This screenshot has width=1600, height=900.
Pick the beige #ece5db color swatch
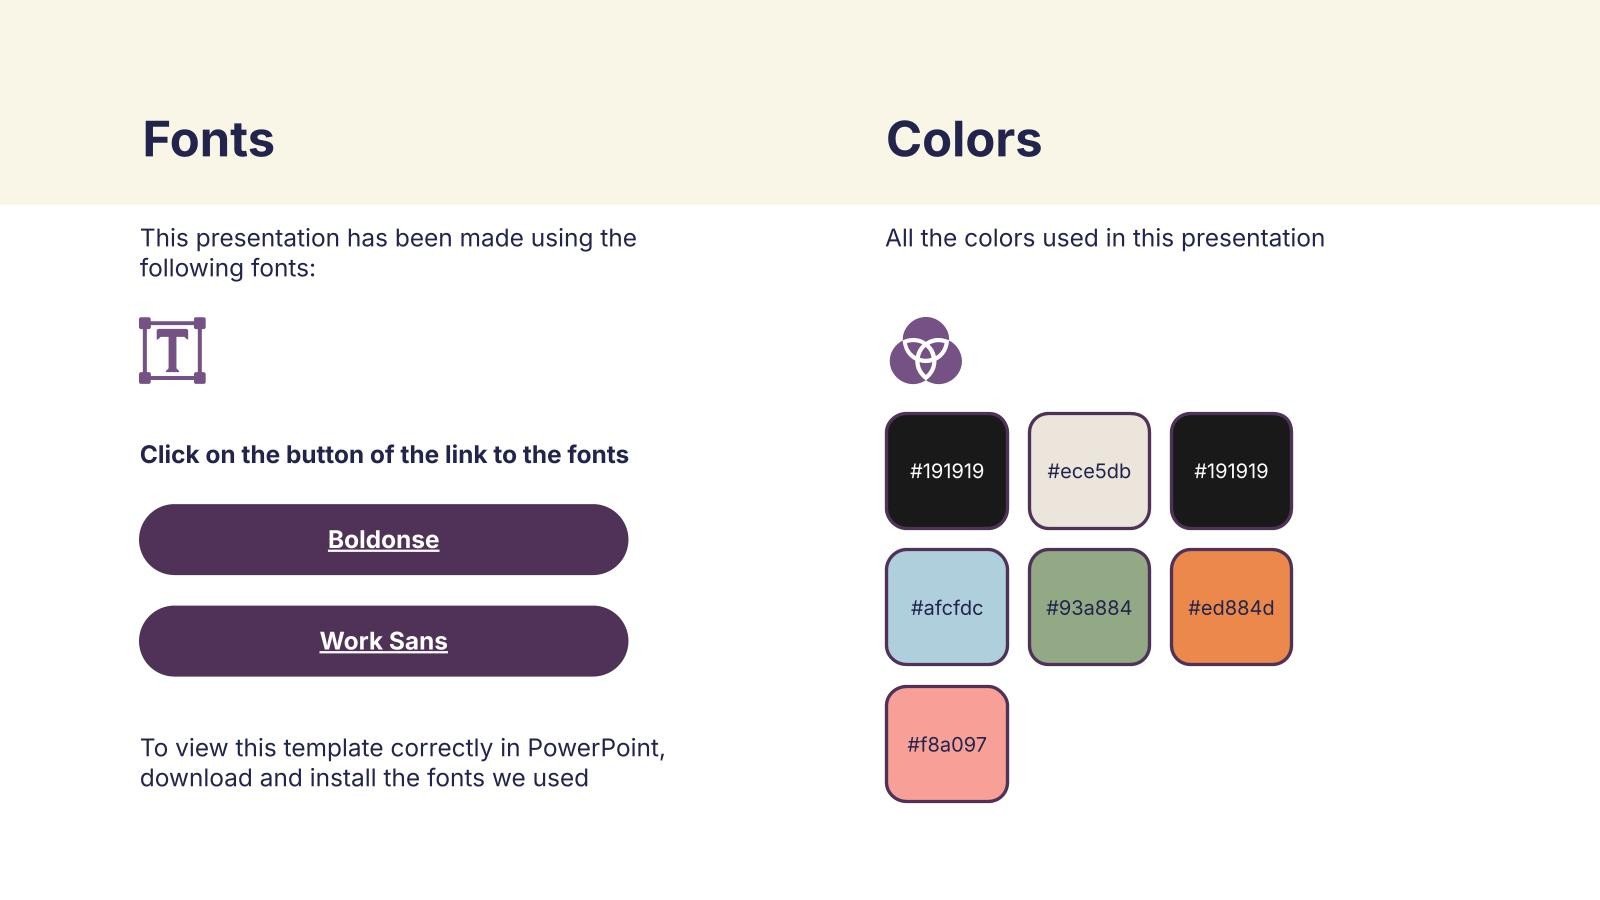pyautogui.click(x=1089, y=471)
